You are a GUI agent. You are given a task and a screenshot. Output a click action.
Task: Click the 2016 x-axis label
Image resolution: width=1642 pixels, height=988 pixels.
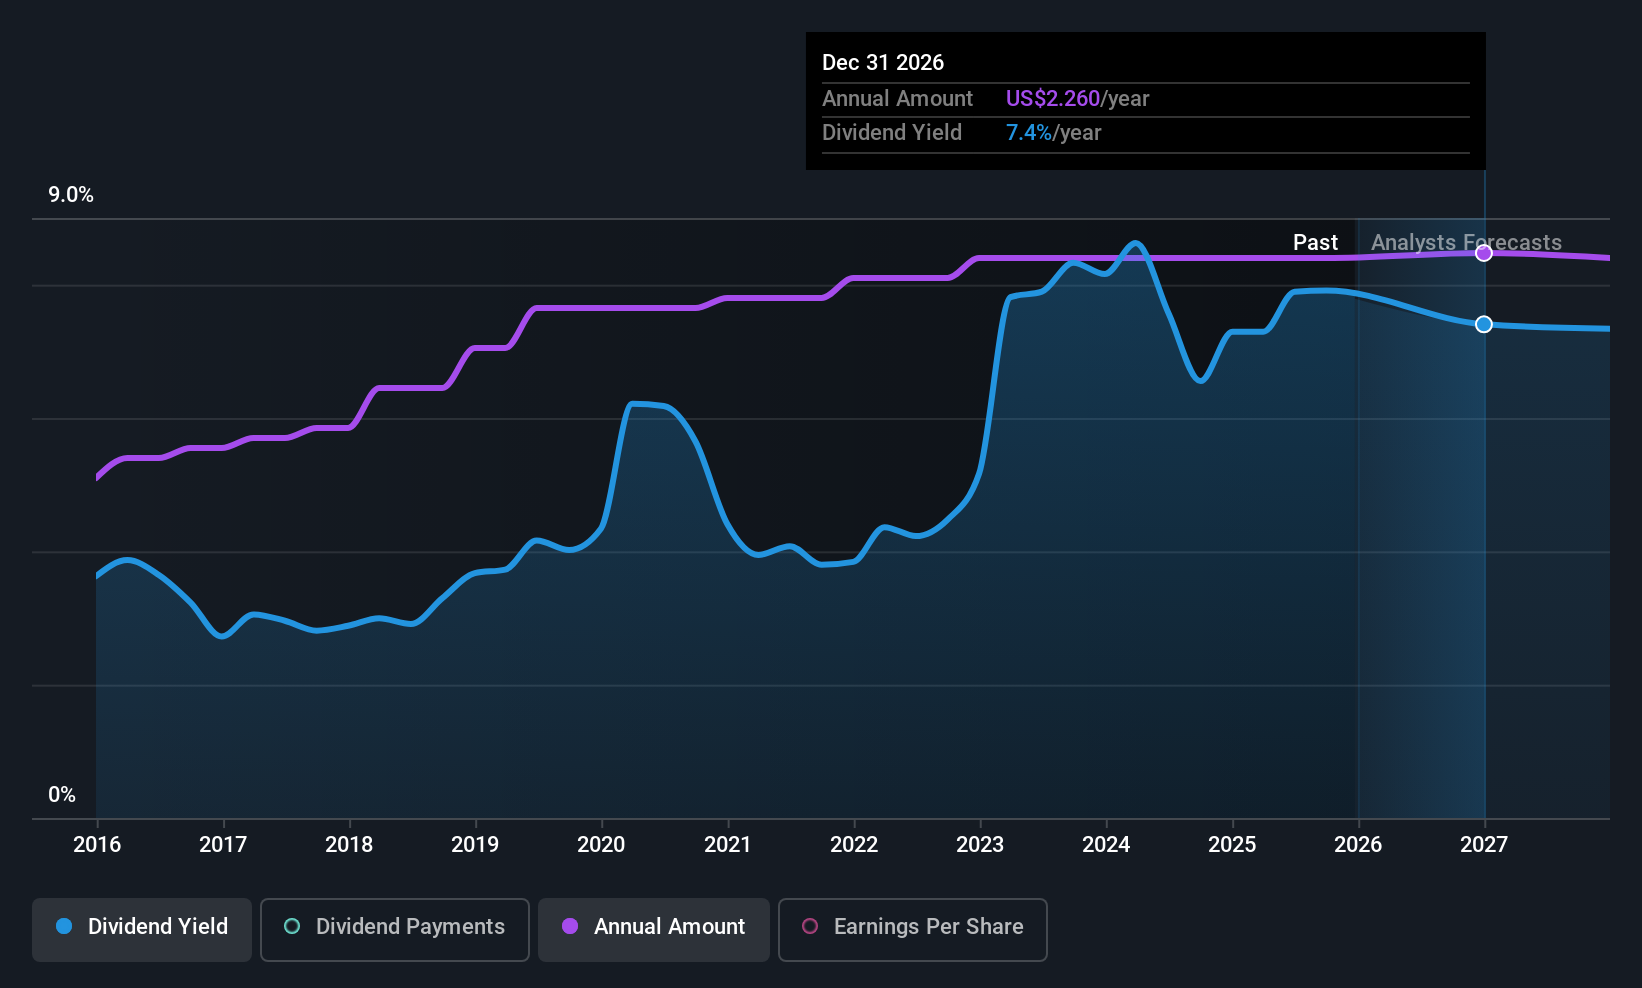click(x=97, y=844)
